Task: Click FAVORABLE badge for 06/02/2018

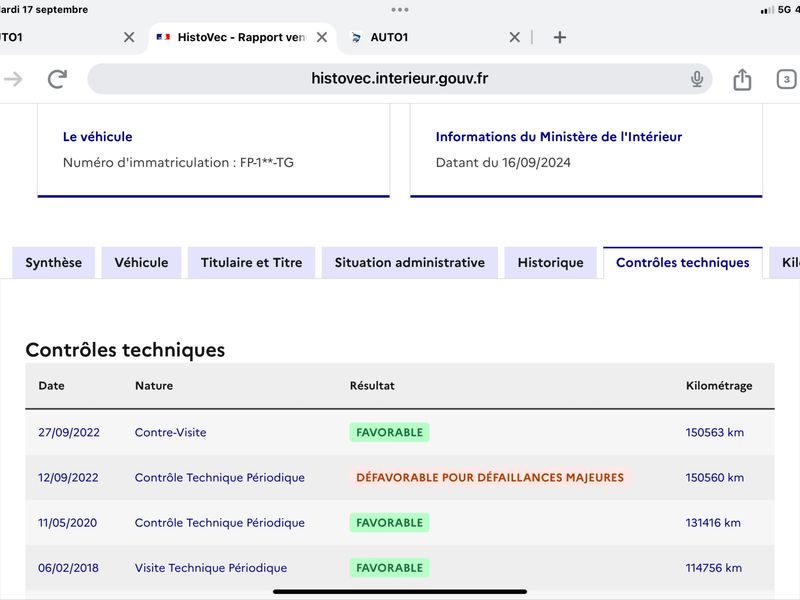Action: click(x=389, y=568)
